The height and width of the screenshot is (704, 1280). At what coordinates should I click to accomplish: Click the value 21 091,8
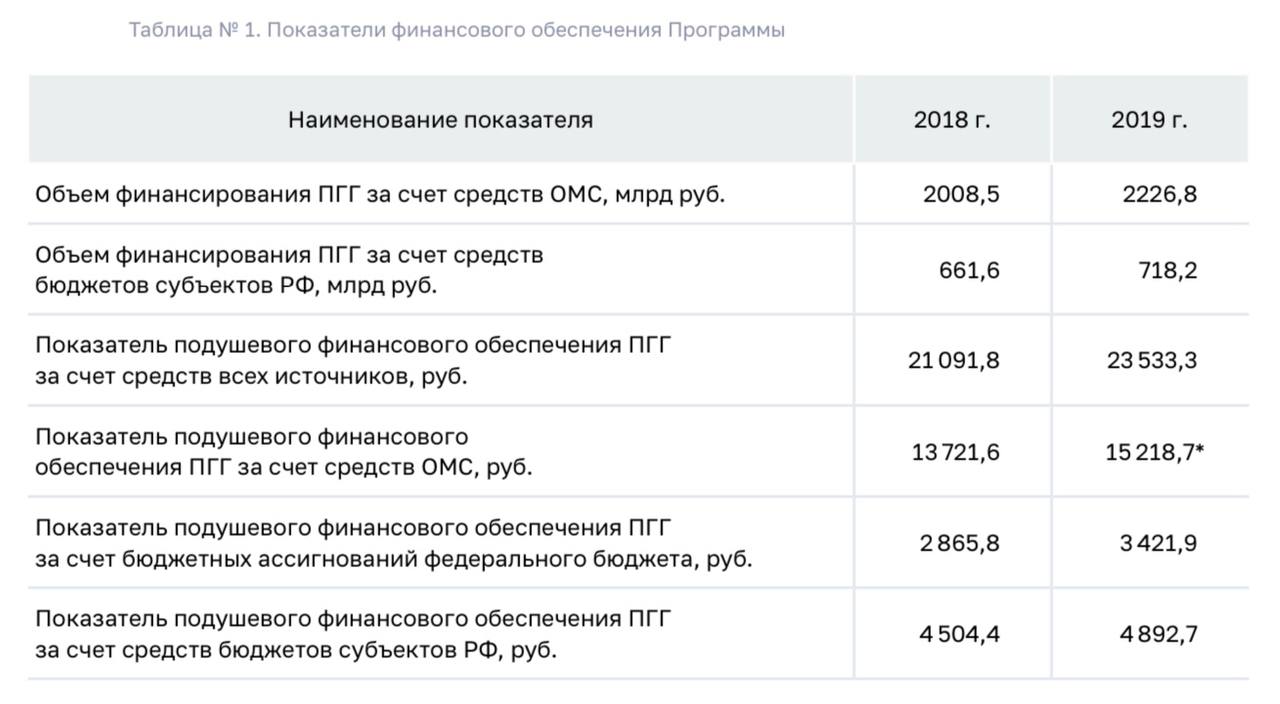click(953, 361)
